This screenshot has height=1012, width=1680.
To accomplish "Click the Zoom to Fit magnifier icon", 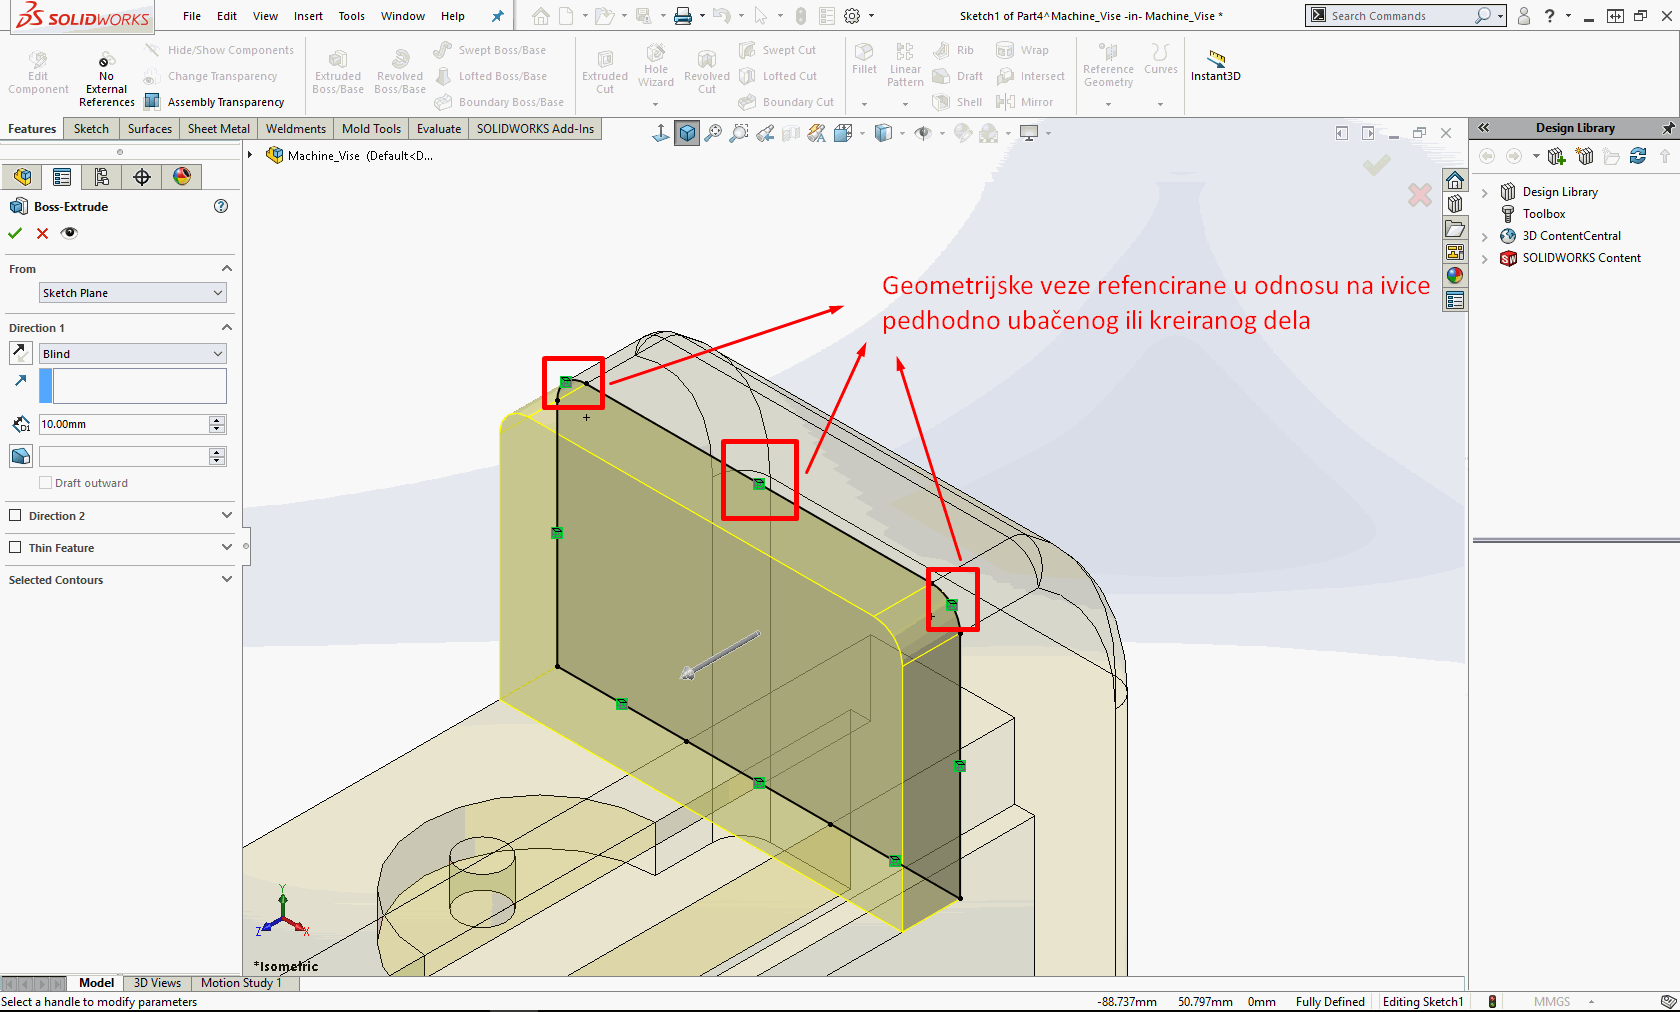I will [713, 133].
